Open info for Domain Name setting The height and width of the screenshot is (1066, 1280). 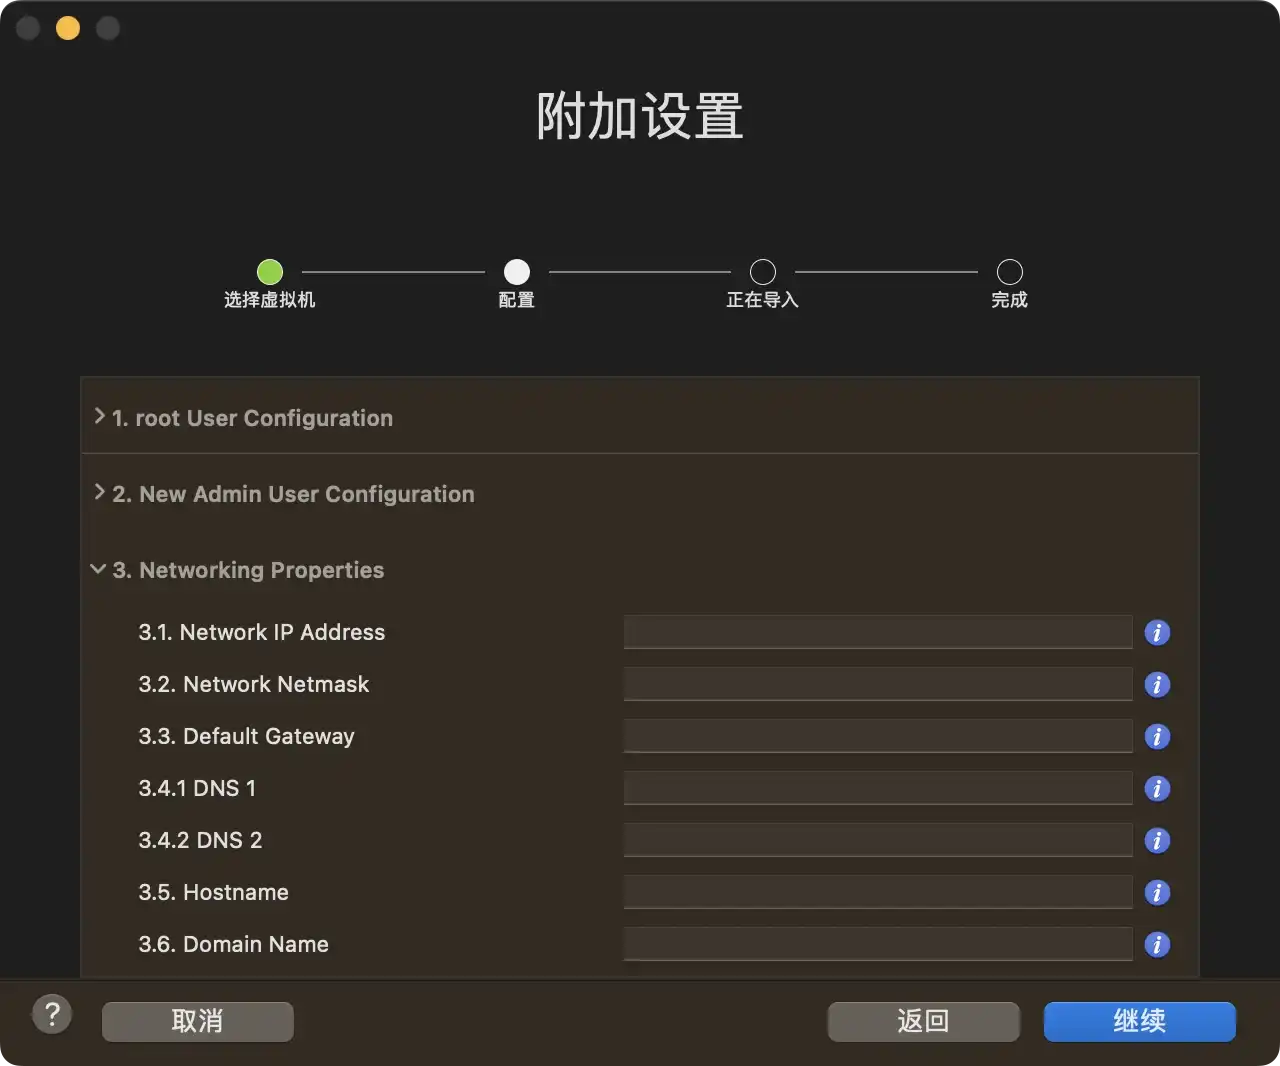[1157, 944]
